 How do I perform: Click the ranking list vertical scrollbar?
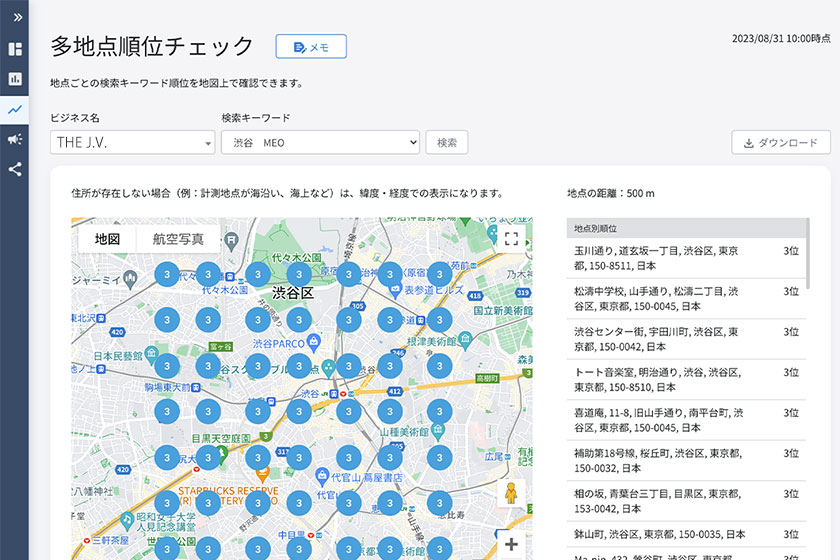808,254
